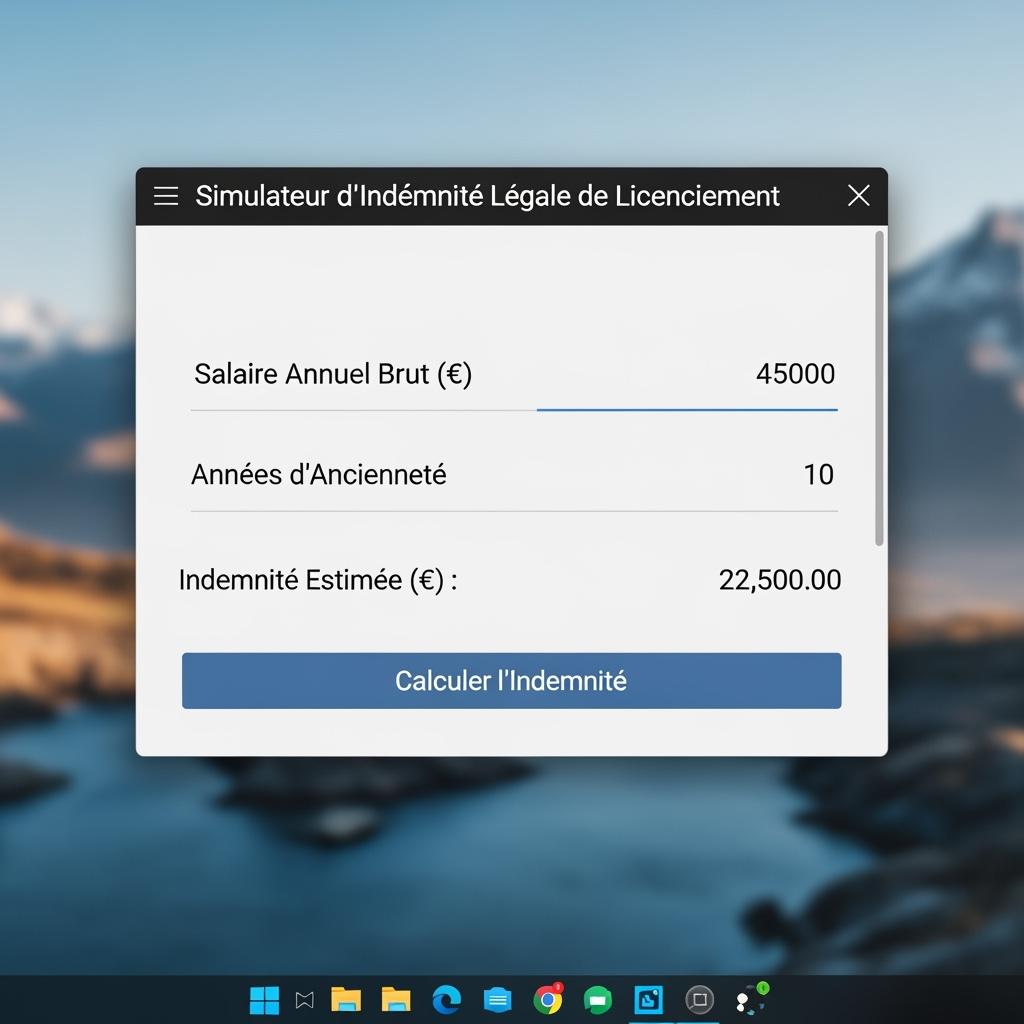
Task: Open the gray circular square icon on the taskbar
Action: pos(699,1000)
